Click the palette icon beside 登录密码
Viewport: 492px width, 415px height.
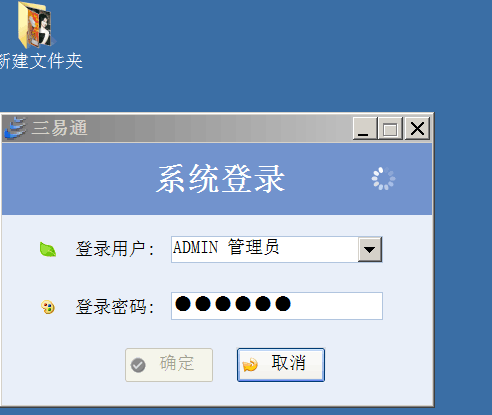48,307
